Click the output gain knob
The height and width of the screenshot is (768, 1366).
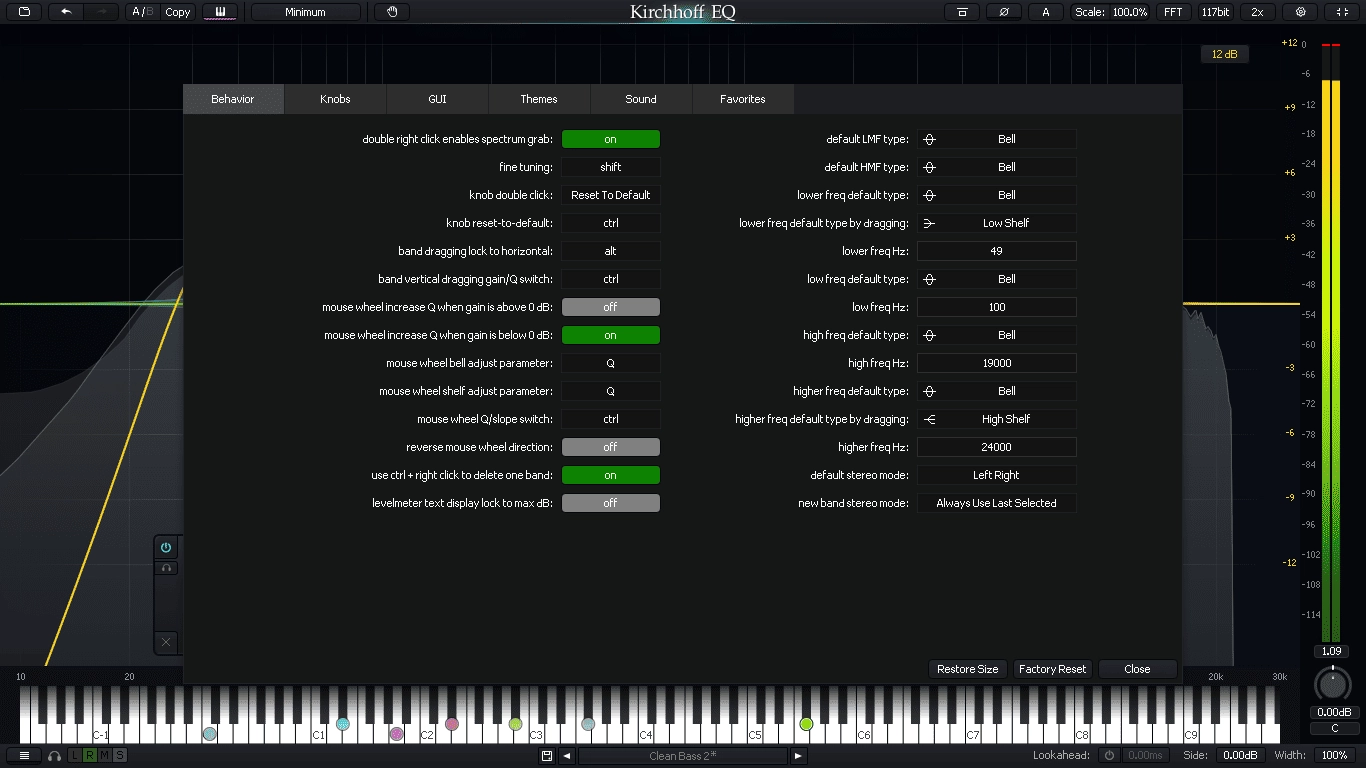[1331, 685]
